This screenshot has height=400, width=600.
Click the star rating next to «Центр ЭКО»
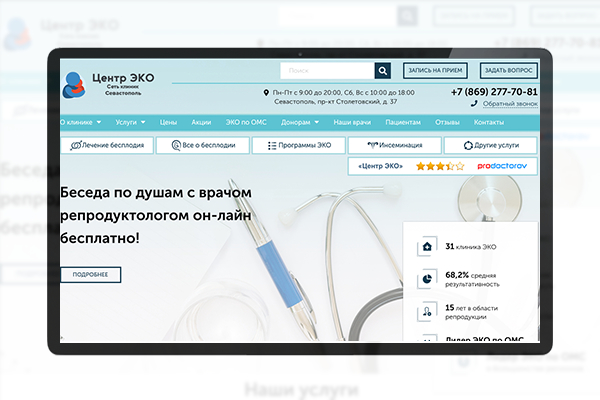[x=440, y=166]
